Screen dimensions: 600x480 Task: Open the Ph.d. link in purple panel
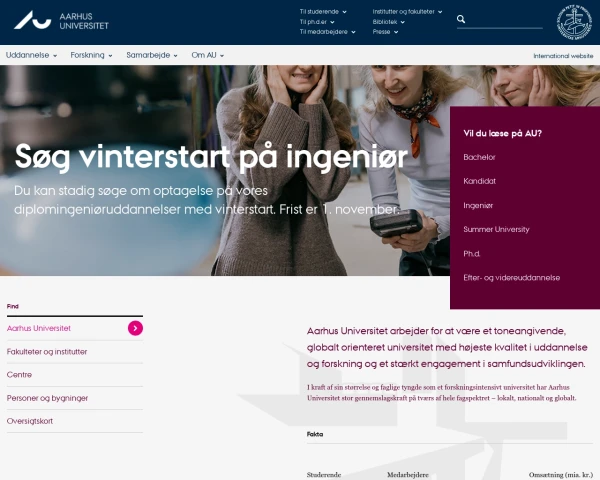click(x=471, y=253)
